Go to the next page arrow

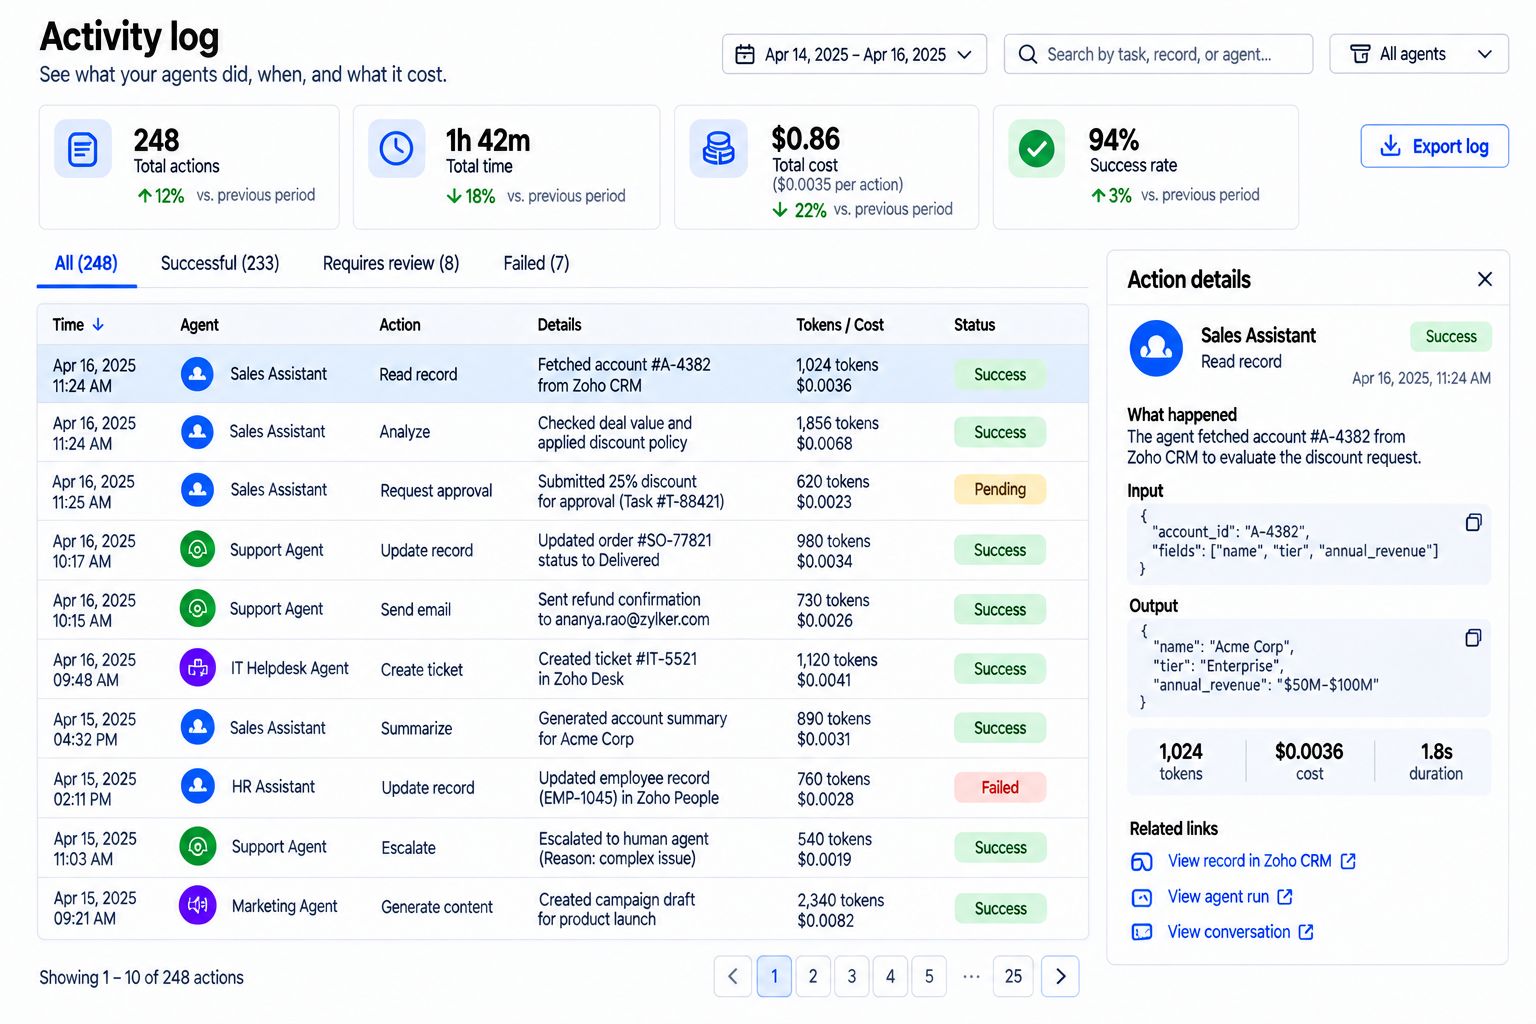[x=1060, y=977]
